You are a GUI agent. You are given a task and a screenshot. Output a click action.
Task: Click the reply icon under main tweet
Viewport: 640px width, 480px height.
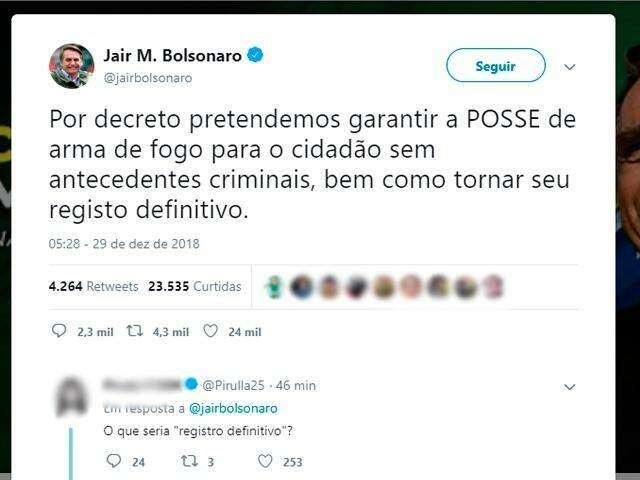pos(59,331)
